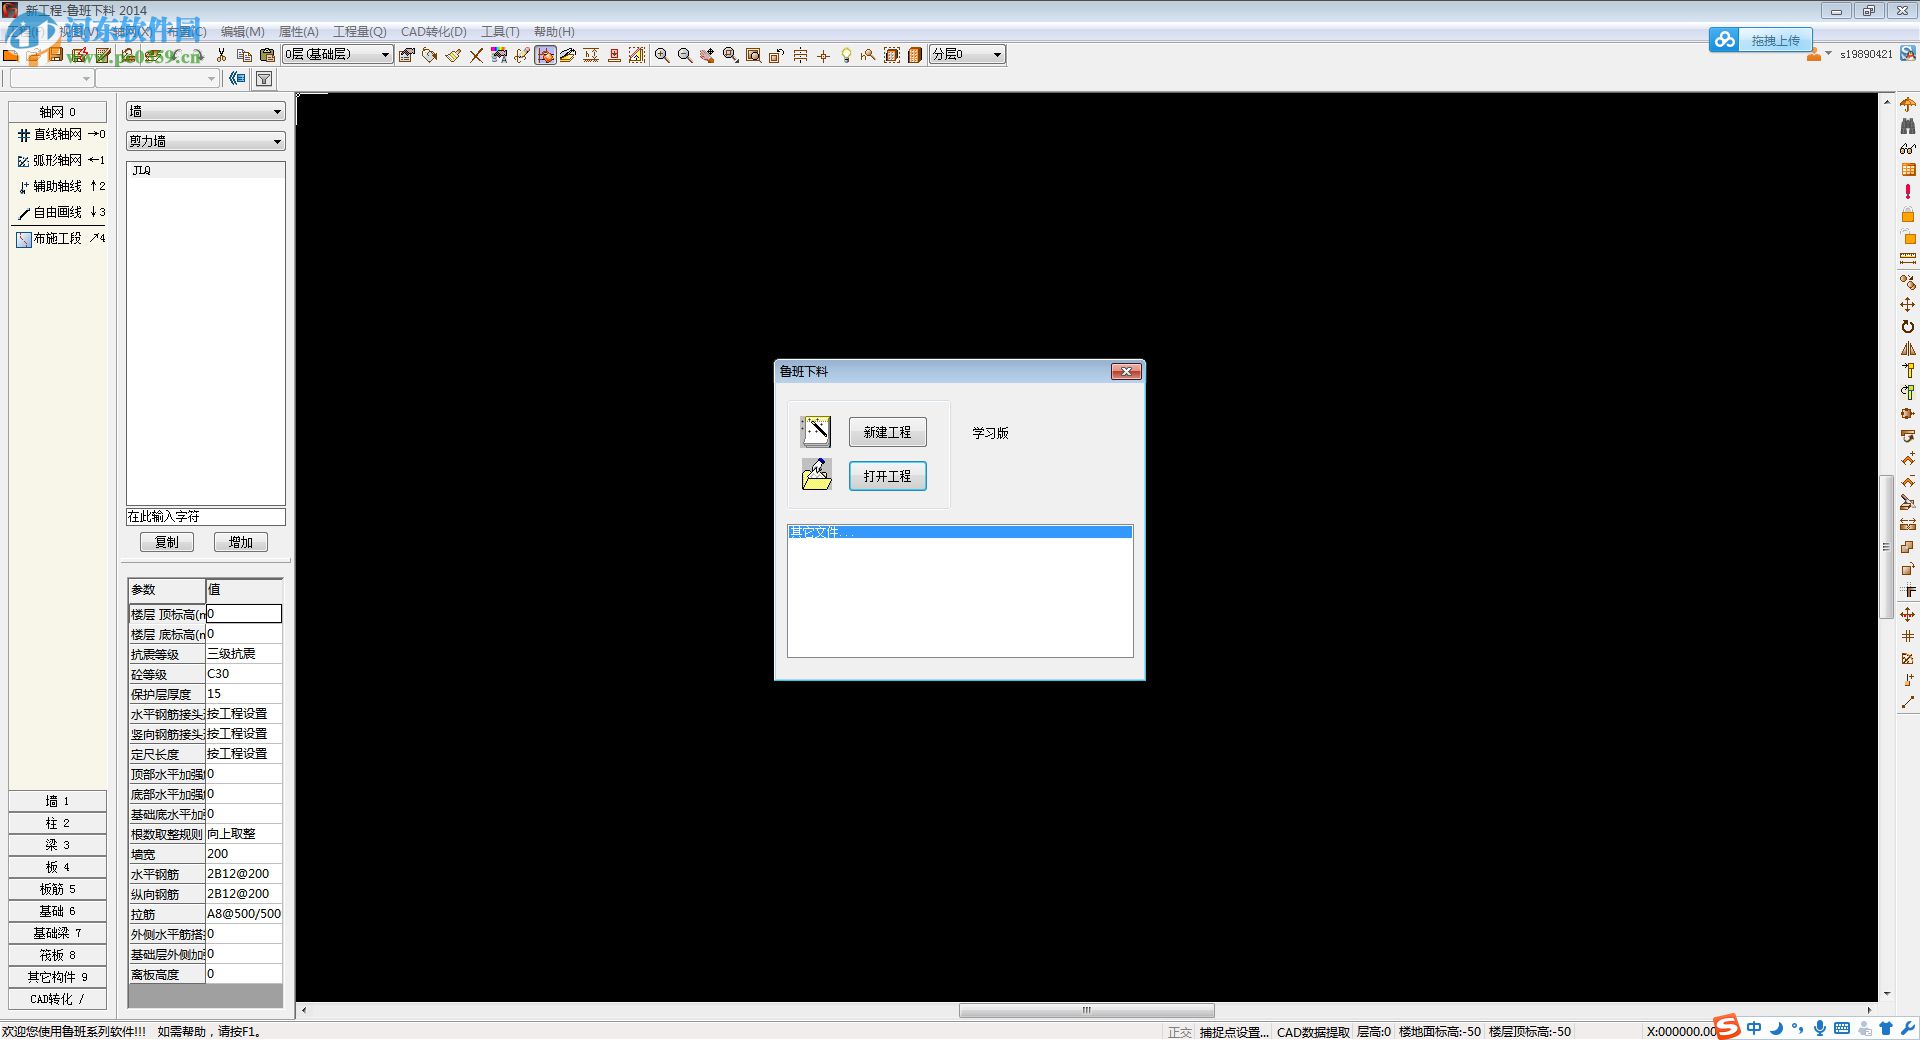Click the Sogou input method S icon
The width and height of the screenshot is (1920, 1040).
[1729, 1027]
